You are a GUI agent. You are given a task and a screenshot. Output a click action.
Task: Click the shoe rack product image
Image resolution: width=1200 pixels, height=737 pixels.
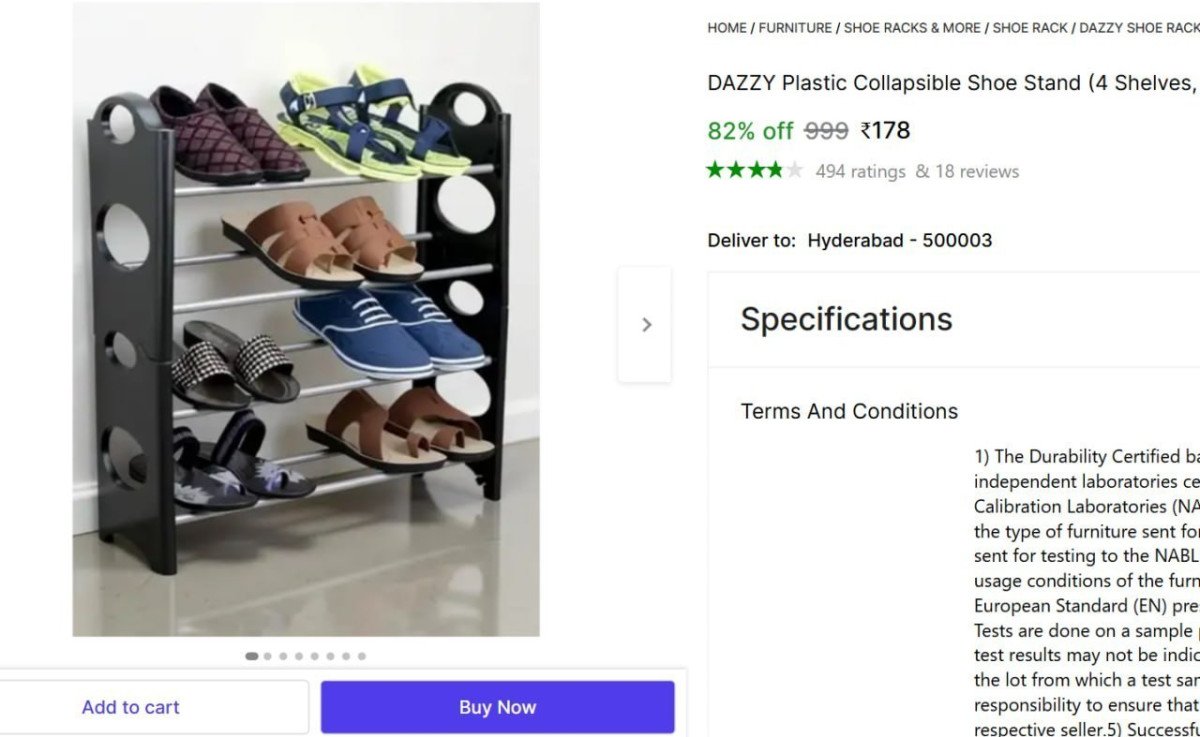(x=305, y=320)
